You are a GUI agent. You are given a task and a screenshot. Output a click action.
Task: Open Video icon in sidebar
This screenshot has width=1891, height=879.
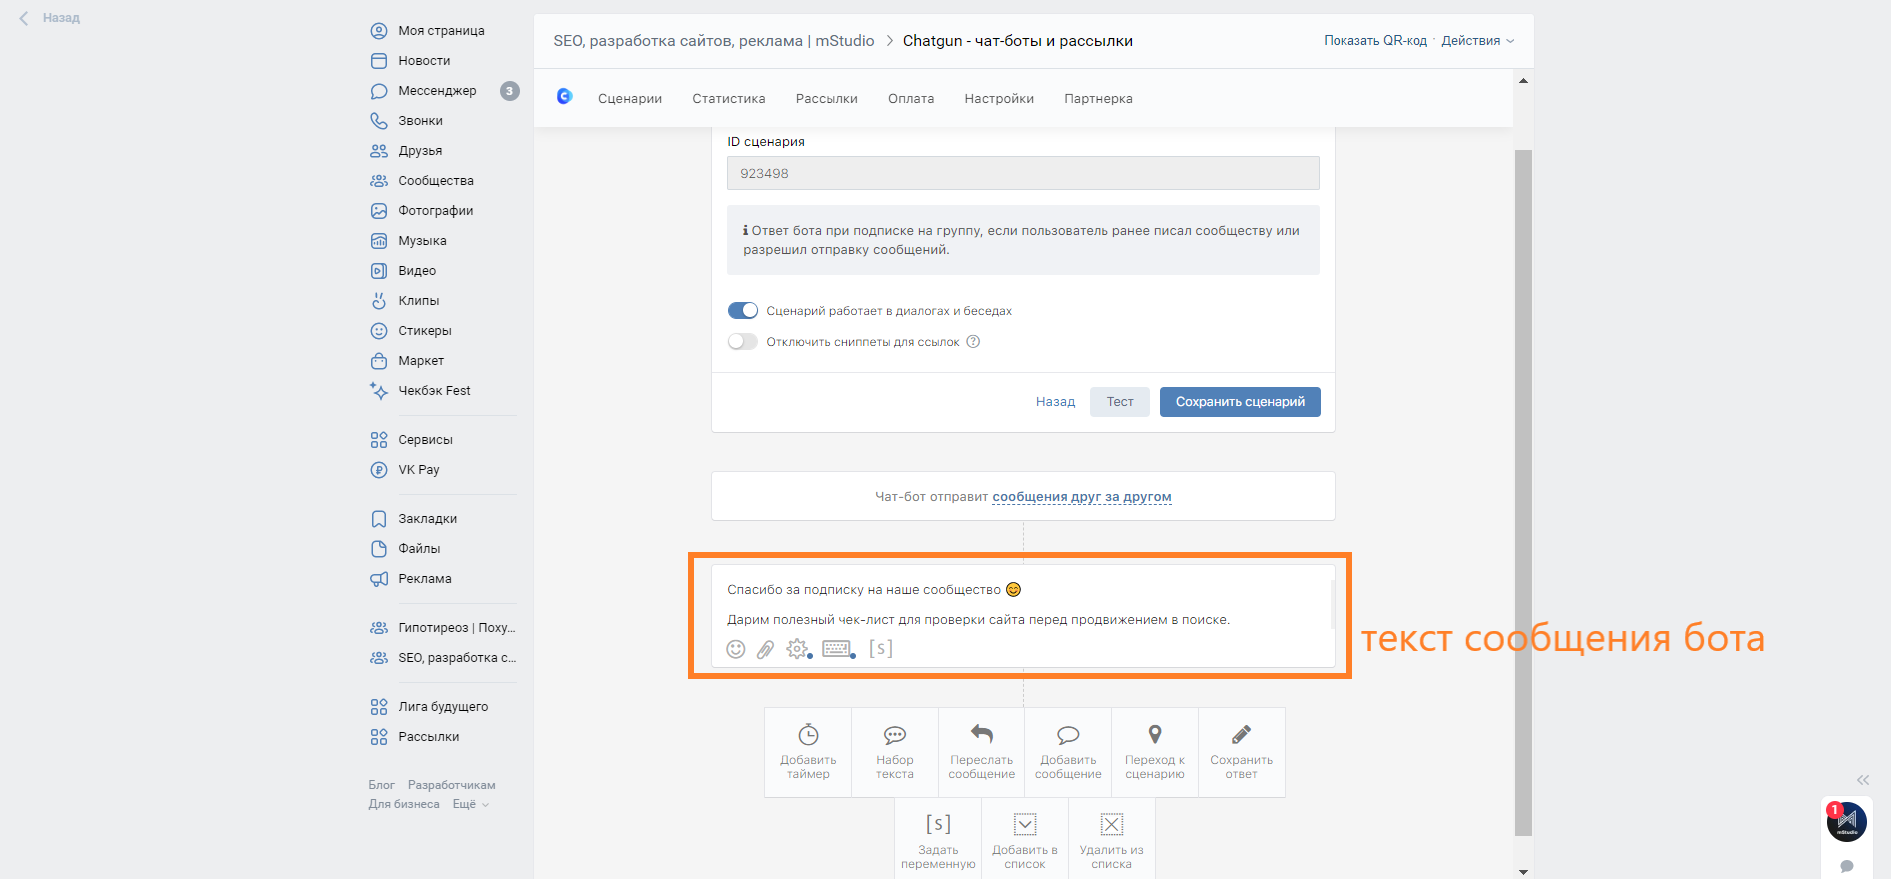click(379, 271)
